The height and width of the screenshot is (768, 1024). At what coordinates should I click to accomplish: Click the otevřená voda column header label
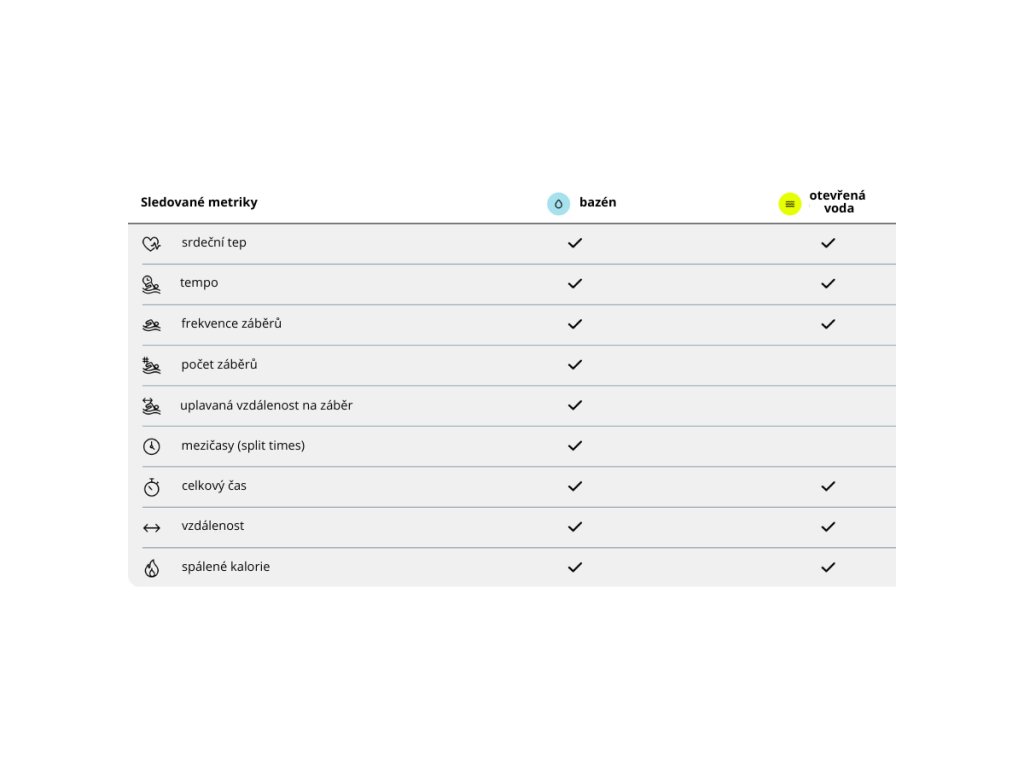(x=837, y=202)
